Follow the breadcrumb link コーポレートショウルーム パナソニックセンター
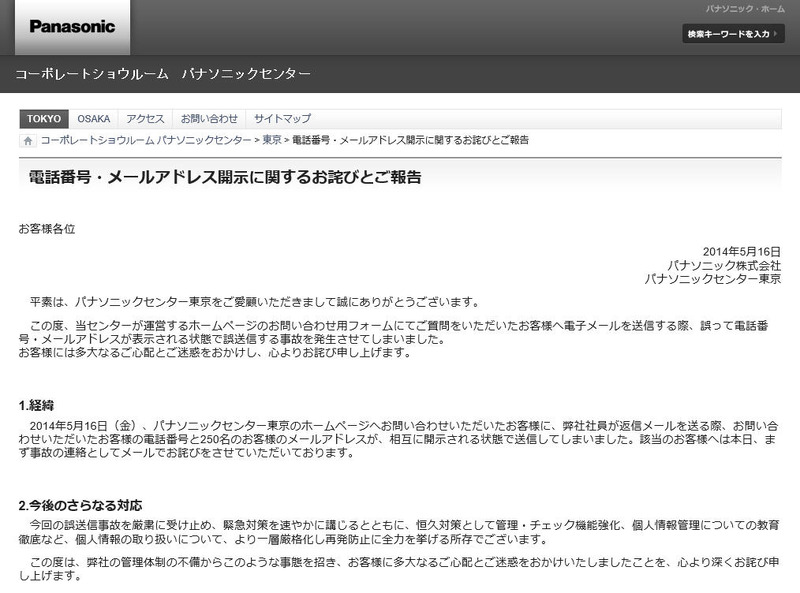 pyautogui.click(x=146, y=141)
